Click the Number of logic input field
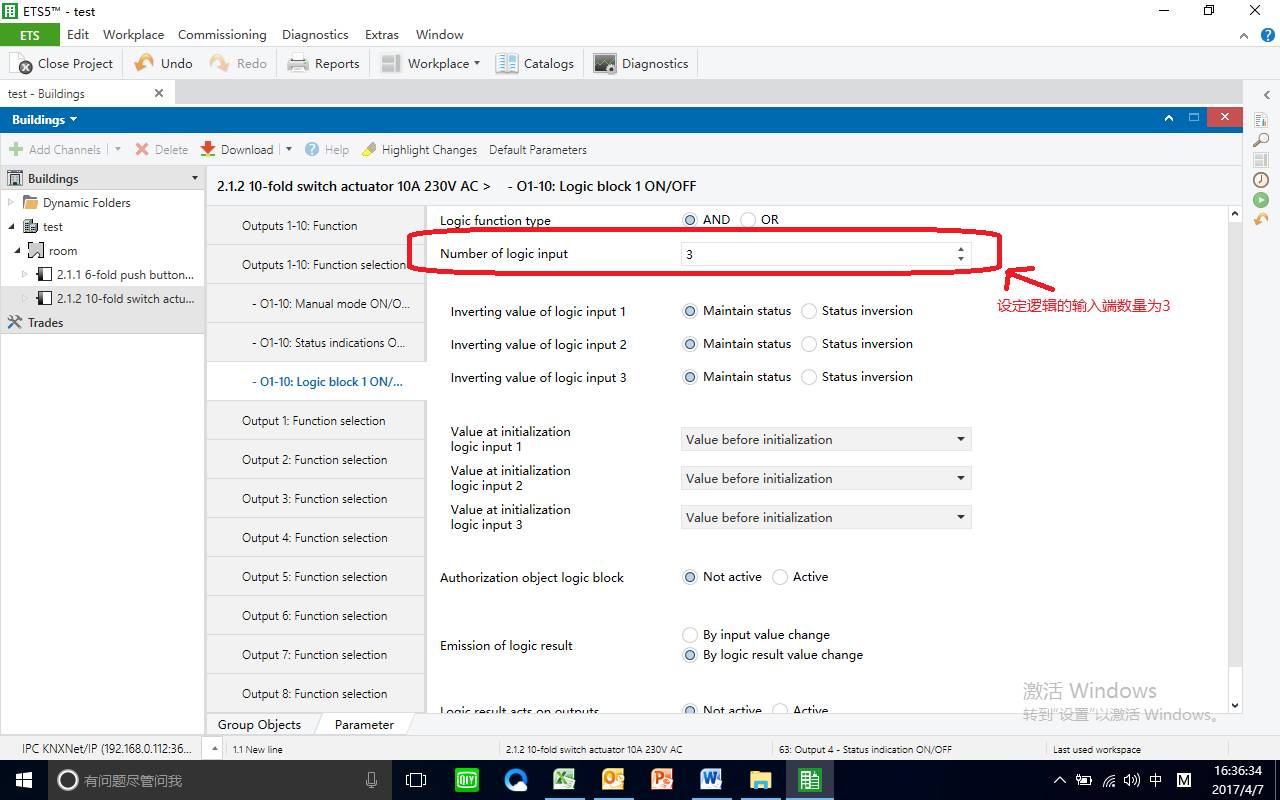Viewport: 1280px width, 800px height. 815,254
